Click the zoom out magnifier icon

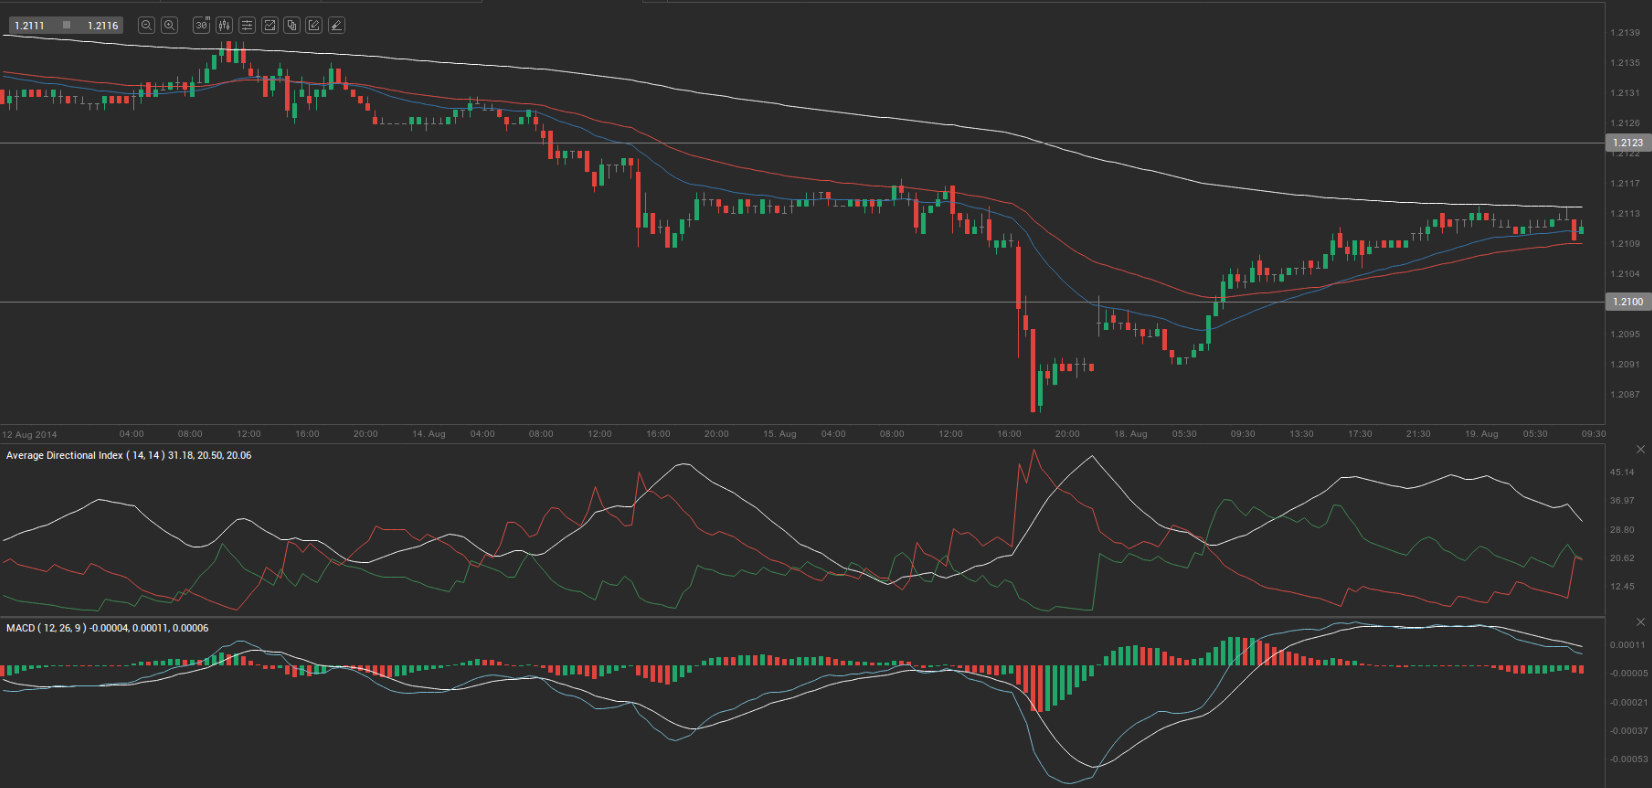146,25
